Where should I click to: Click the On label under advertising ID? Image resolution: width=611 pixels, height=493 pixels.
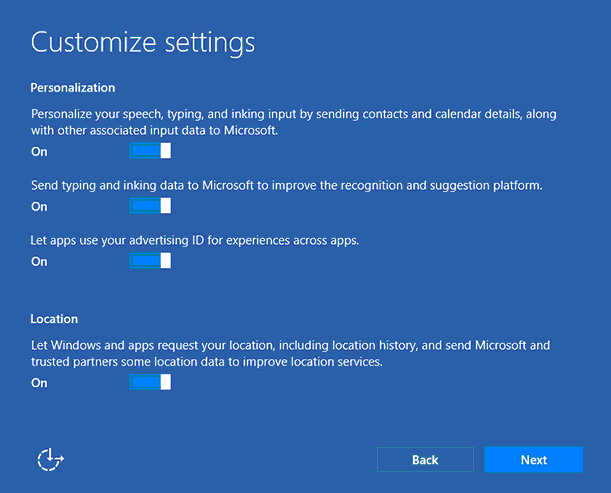pyautogui.click(x=39, y=262)
